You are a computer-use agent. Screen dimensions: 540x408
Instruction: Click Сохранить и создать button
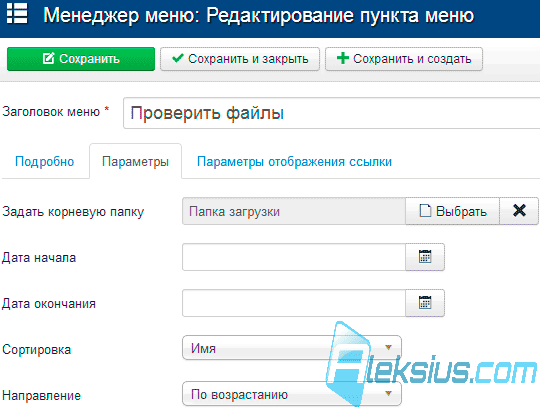404,59
